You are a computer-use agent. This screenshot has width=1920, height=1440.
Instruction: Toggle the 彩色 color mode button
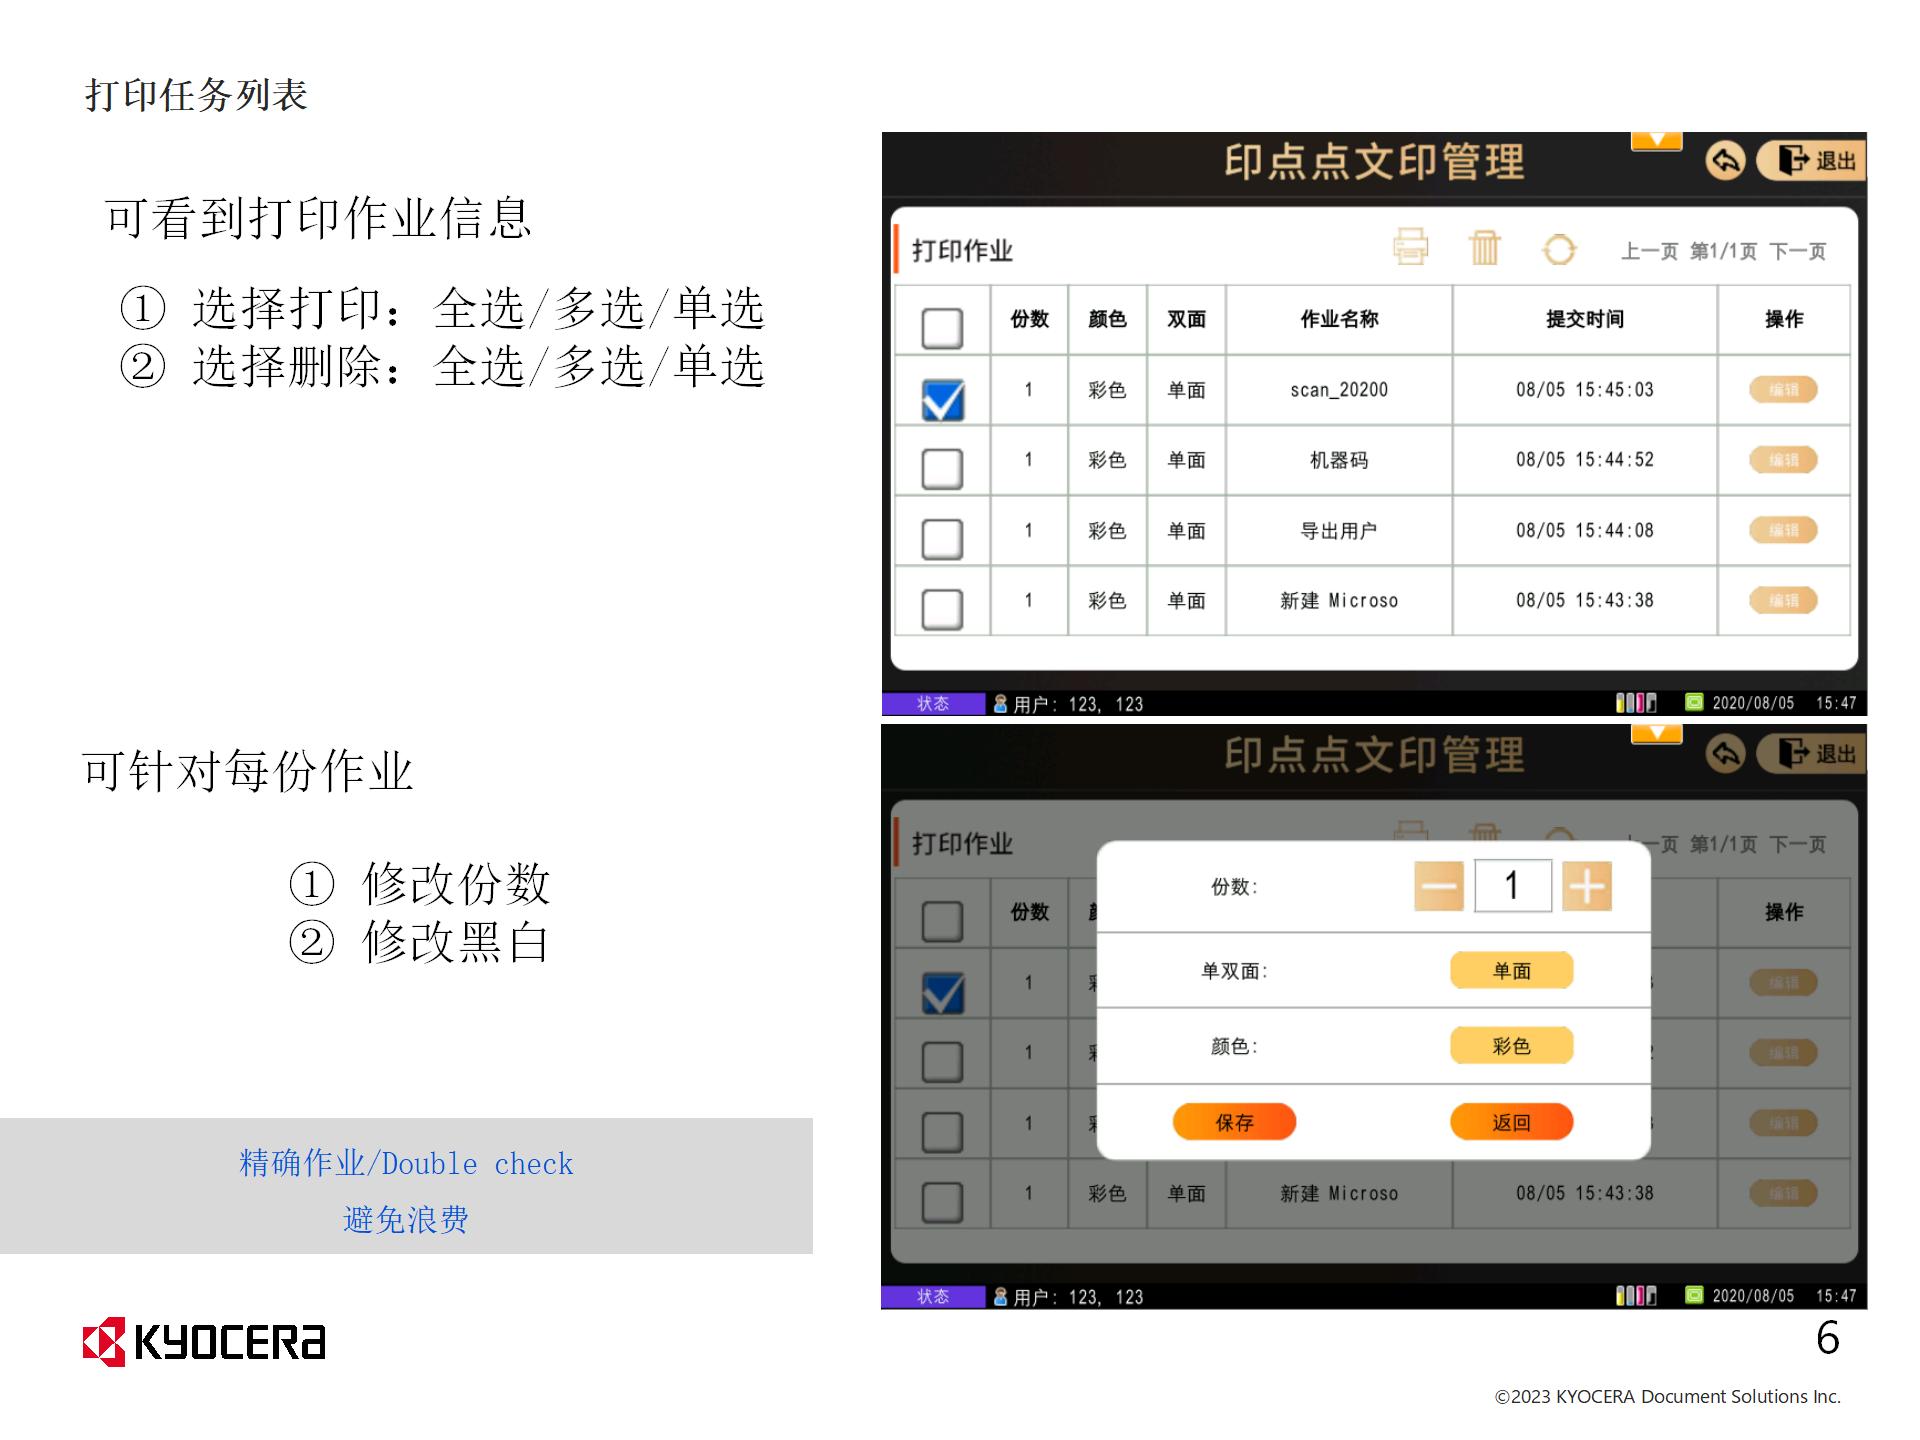pos(1511,1046)
